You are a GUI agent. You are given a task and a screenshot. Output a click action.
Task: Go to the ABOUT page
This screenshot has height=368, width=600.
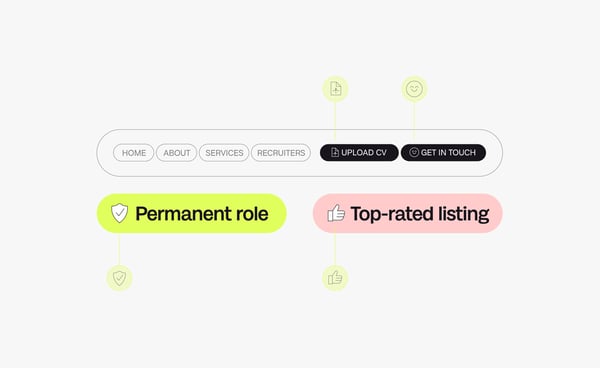click(176, 153)
